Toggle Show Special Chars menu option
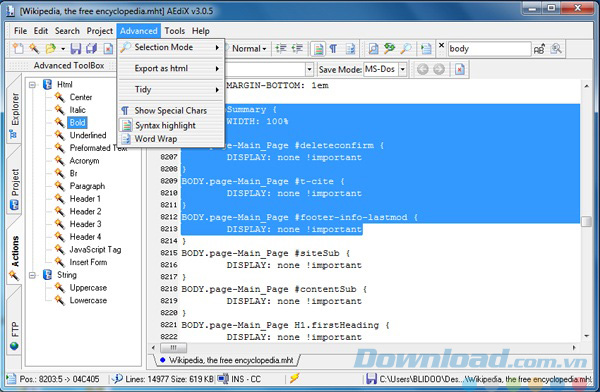 170,111
